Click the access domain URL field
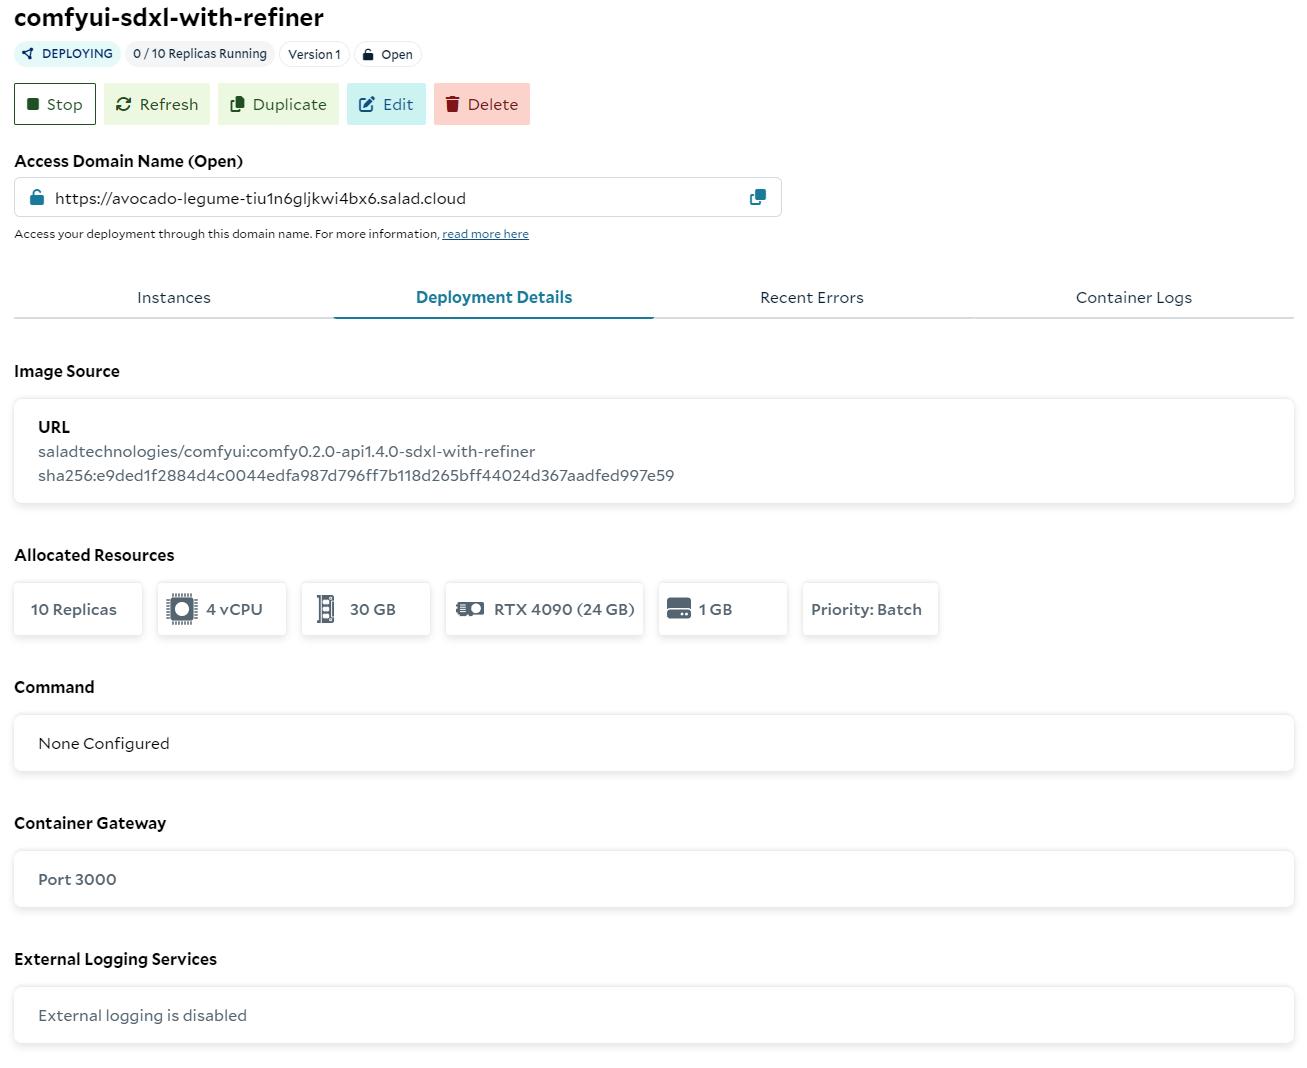Screen dimensions: 1307x1068 398,197
